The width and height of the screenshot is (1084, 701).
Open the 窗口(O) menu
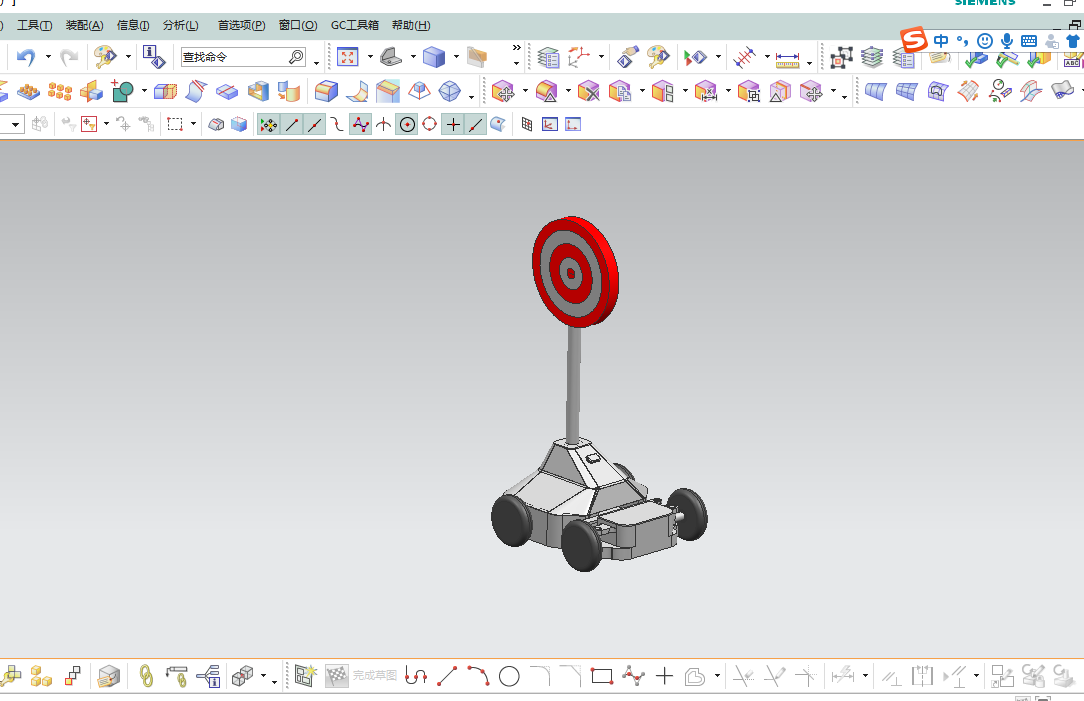298,26
